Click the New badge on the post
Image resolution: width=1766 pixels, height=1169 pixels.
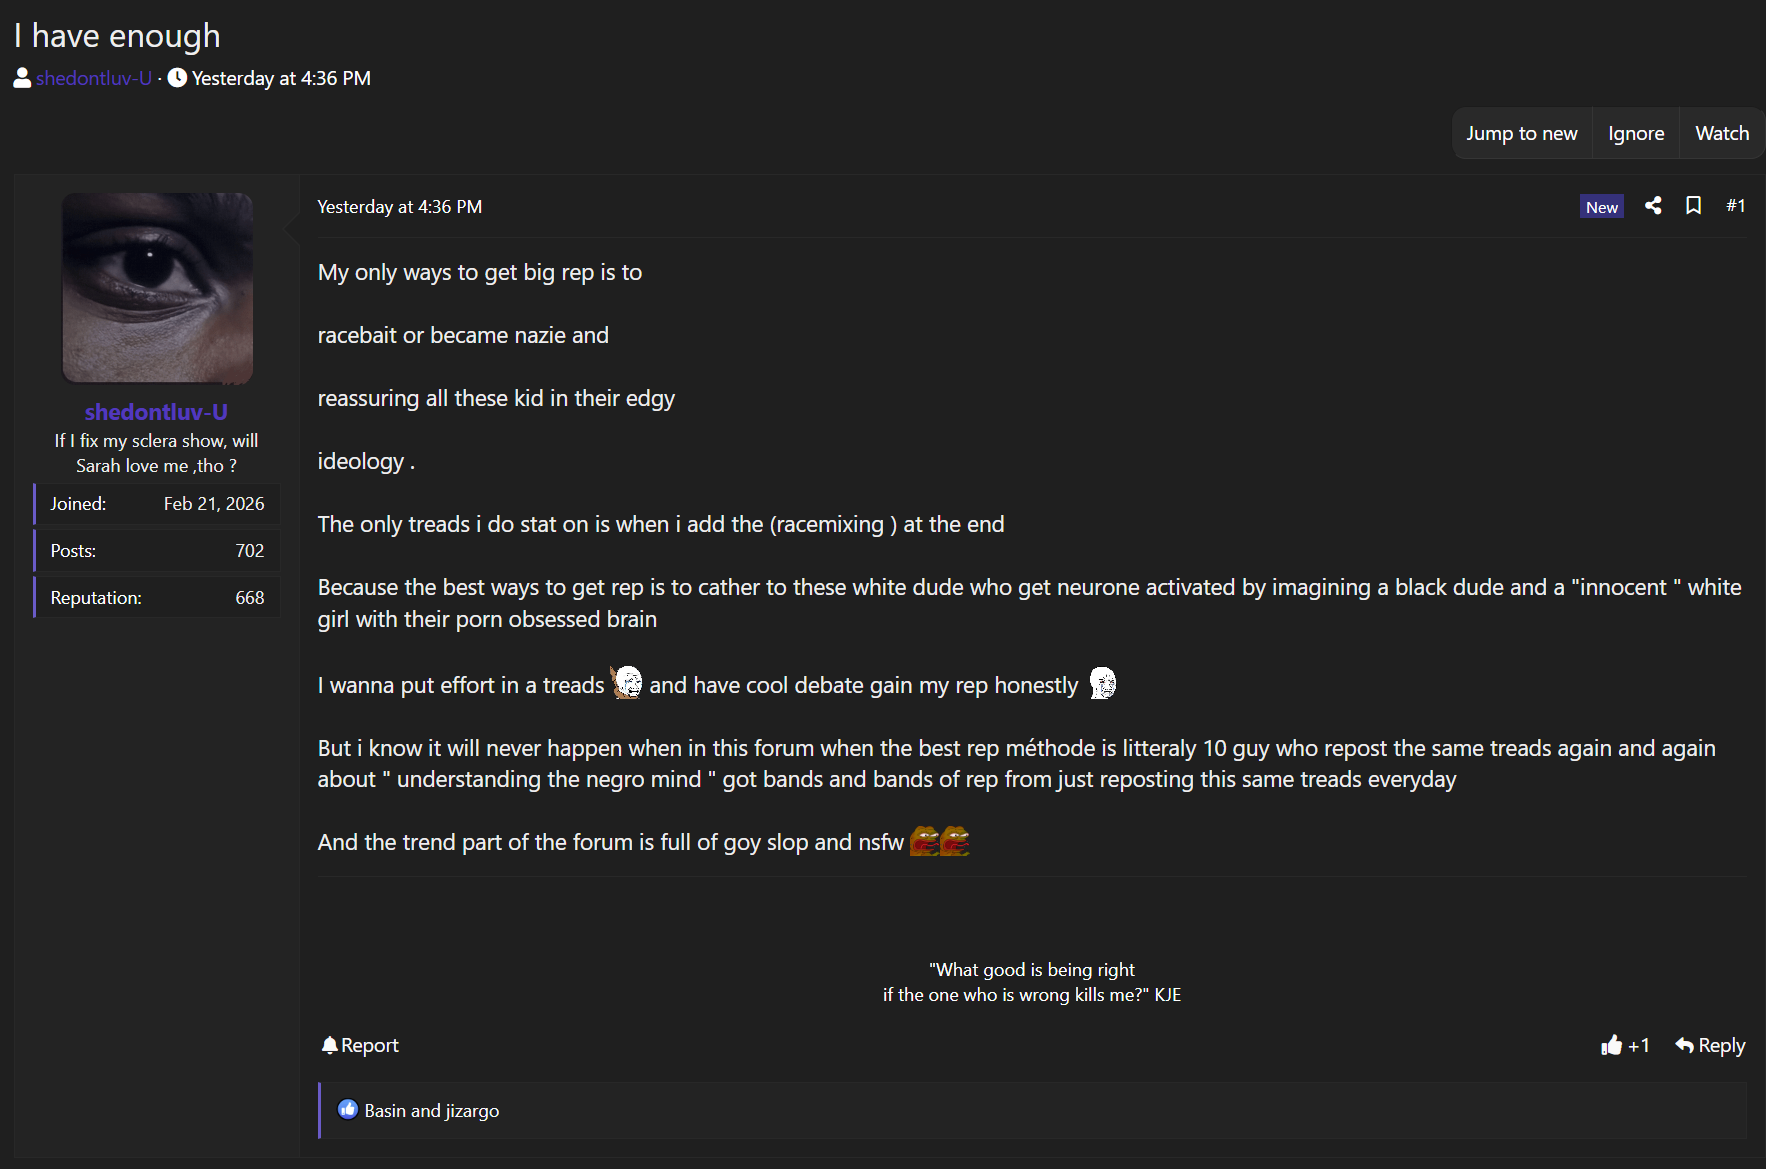pos(1601,207)
